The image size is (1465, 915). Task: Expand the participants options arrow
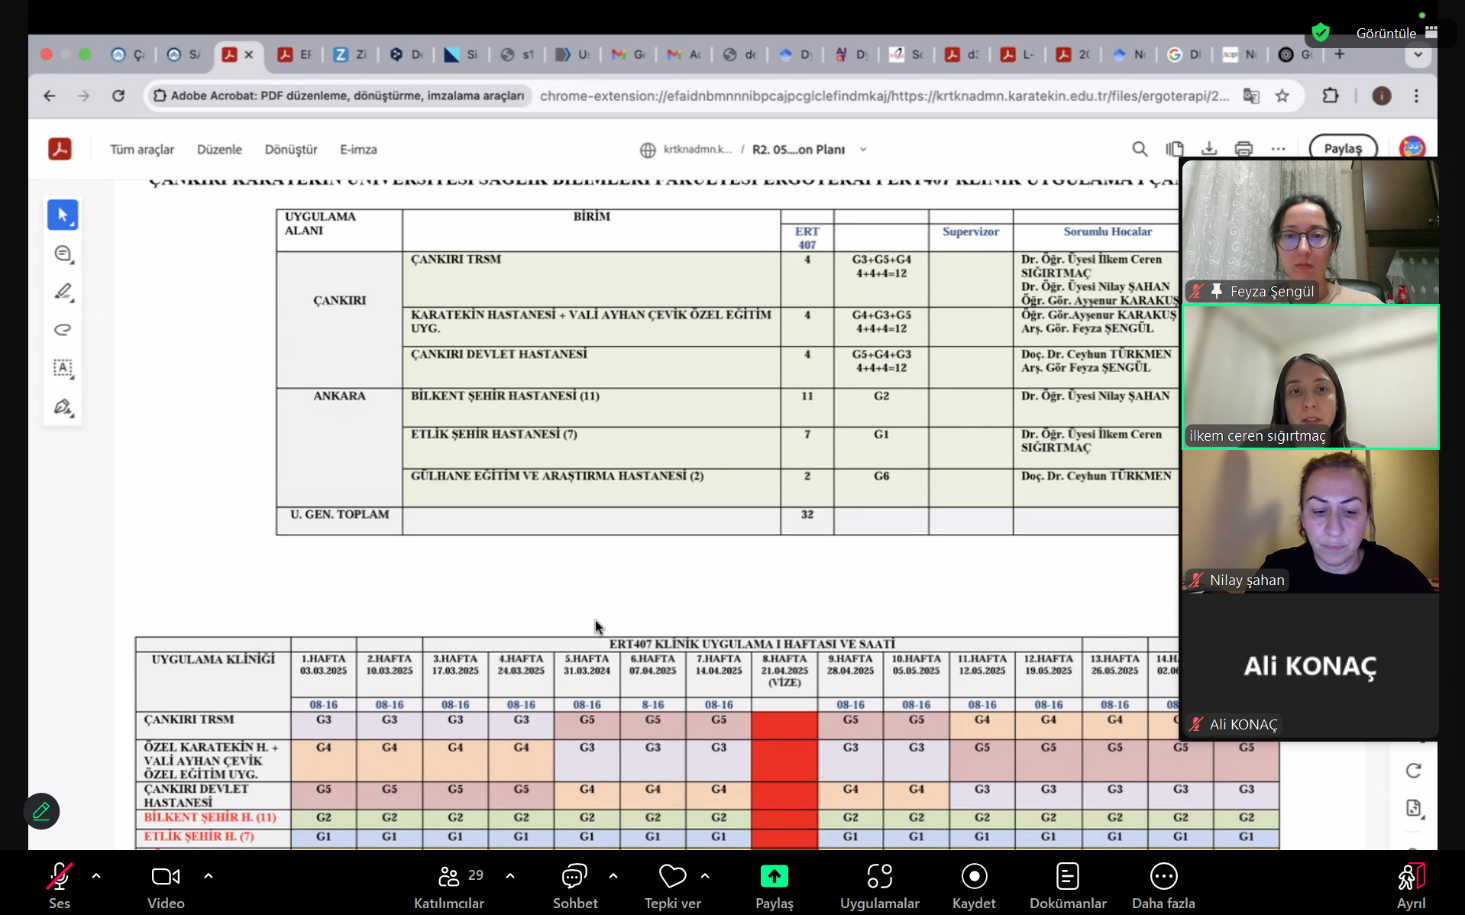coord(510,876)
